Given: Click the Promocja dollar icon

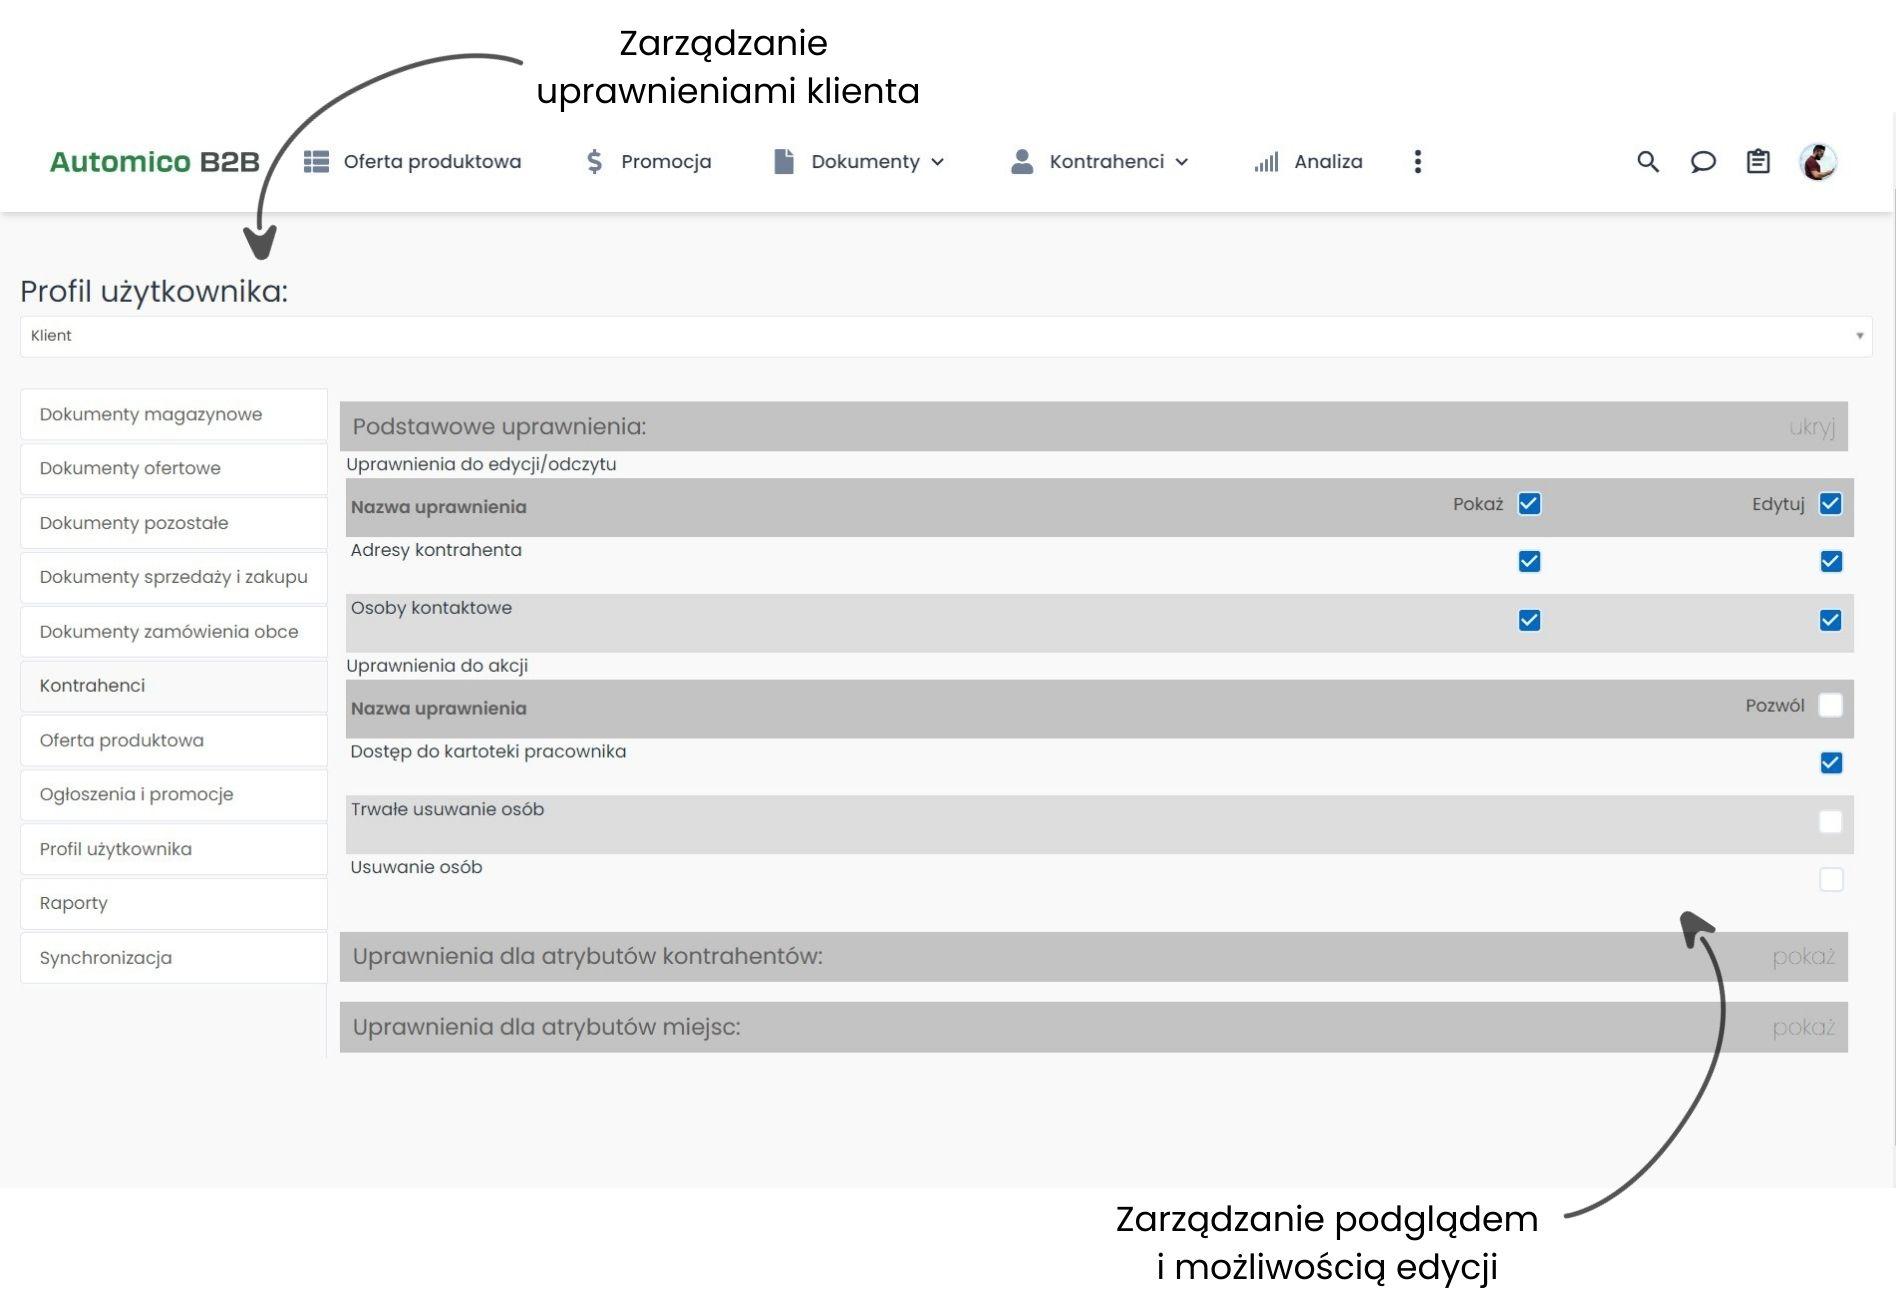Looking at the screenshot, I should pos(594,162).
